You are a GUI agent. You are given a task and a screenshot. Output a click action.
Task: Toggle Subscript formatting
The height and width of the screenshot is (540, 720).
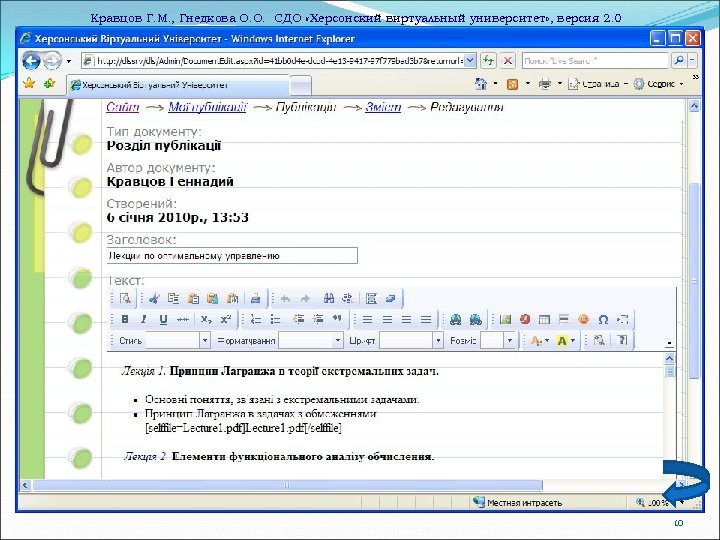point(206,319)
